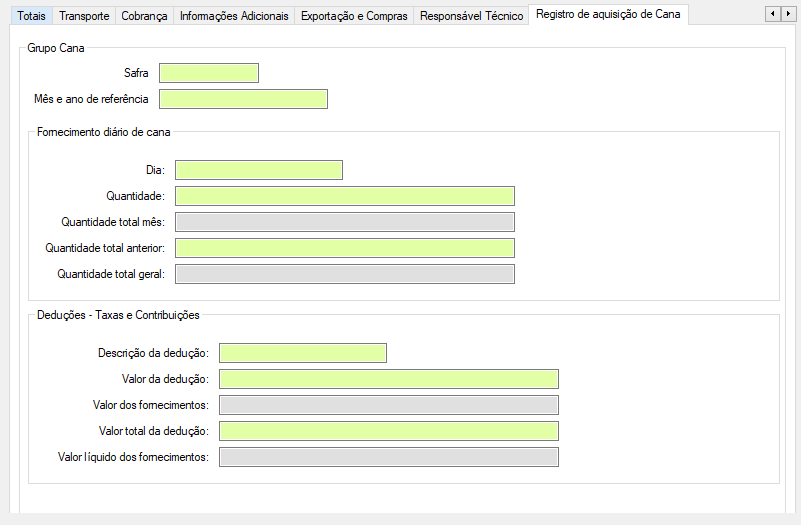Screen dimensions: 801x525
Task: Focus the Mês e ano de referência field
Action: 243,99
